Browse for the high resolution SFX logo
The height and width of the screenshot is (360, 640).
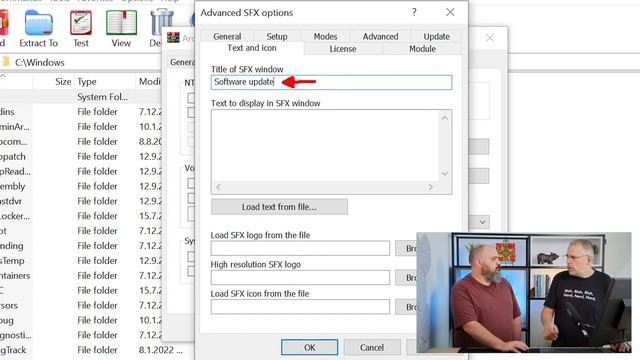click(406, 278)
